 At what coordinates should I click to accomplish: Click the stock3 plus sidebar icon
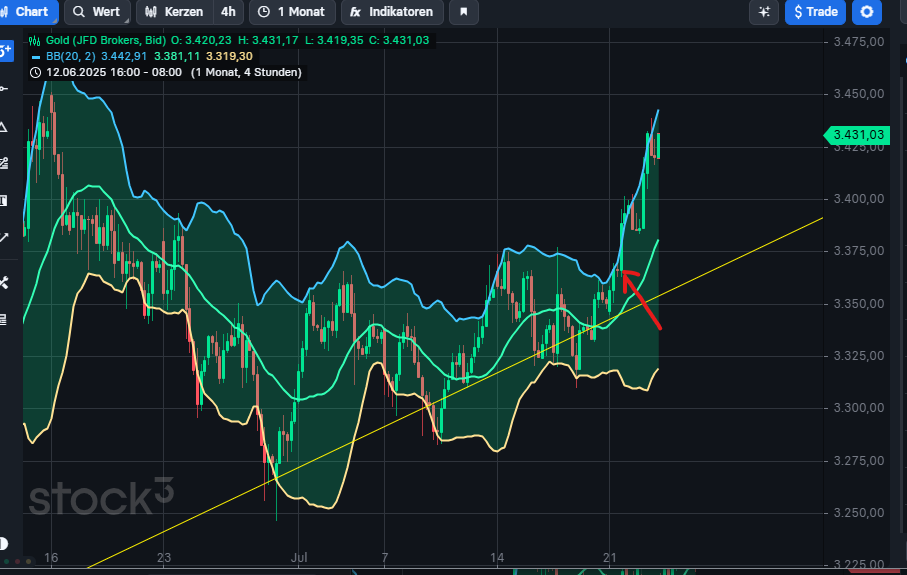point(5,51)
